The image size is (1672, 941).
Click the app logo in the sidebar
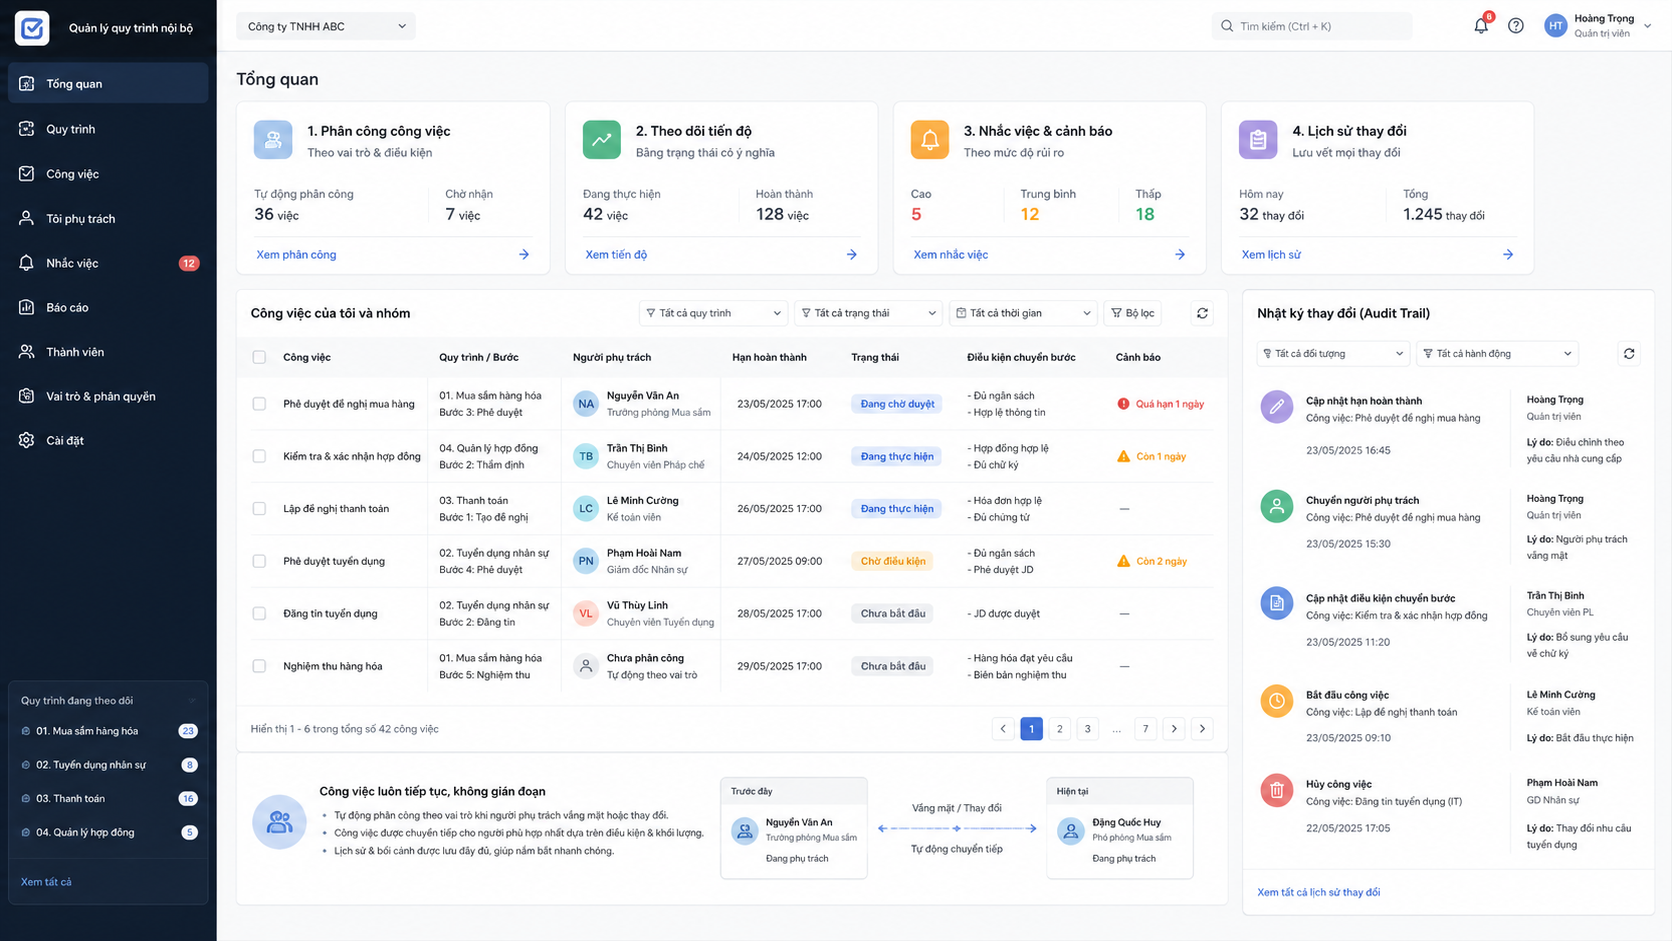[x=32, y=28]
